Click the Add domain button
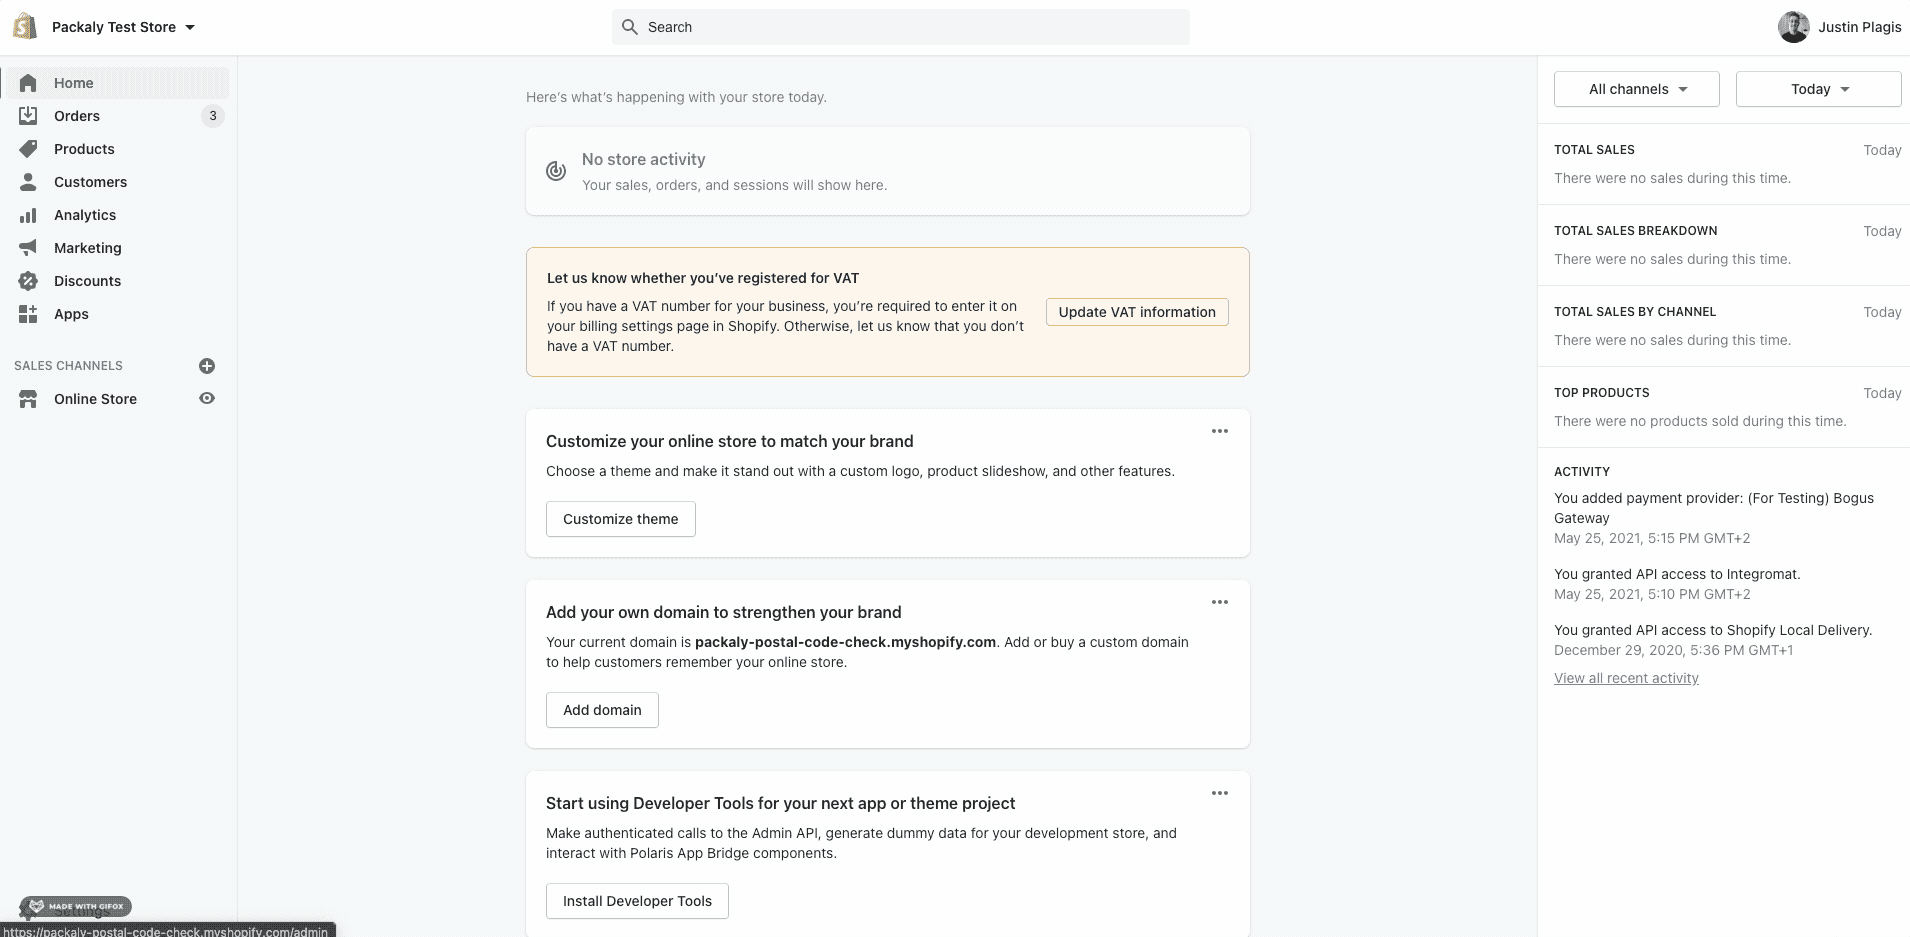Screen dimensions: 1910x937 pos(602,710)
